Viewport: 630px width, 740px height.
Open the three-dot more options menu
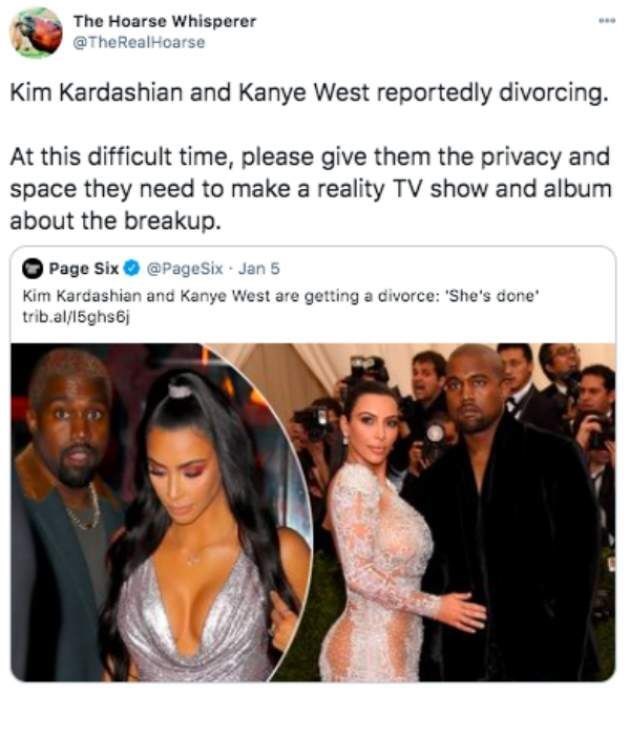click(607, 21)
